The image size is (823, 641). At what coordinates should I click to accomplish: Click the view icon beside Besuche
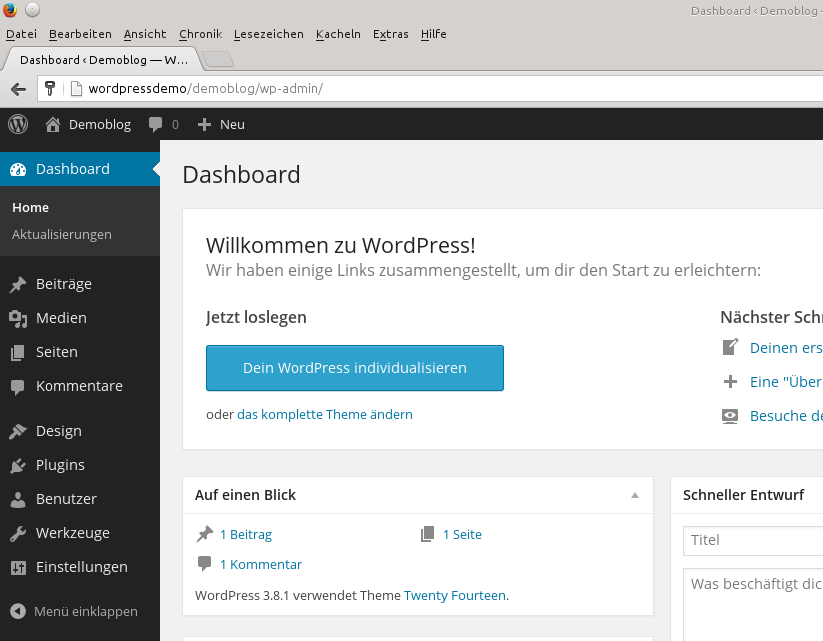tap(730, 416)
